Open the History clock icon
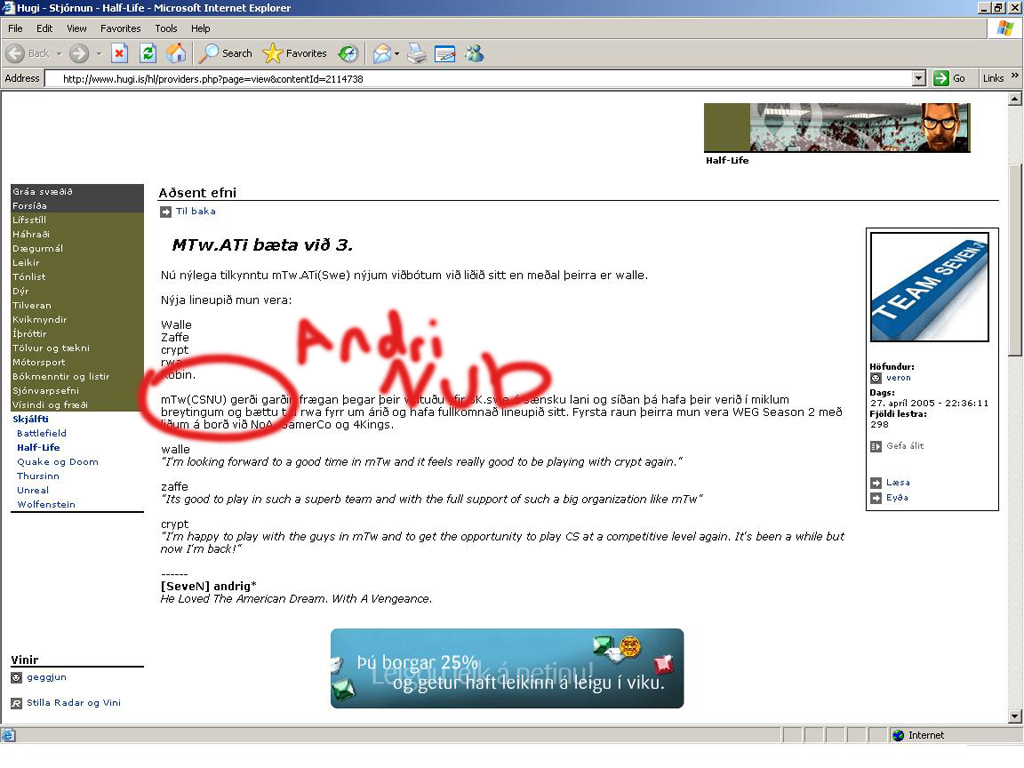Viewport: 1024px width, 768px height. click(348, 54)
